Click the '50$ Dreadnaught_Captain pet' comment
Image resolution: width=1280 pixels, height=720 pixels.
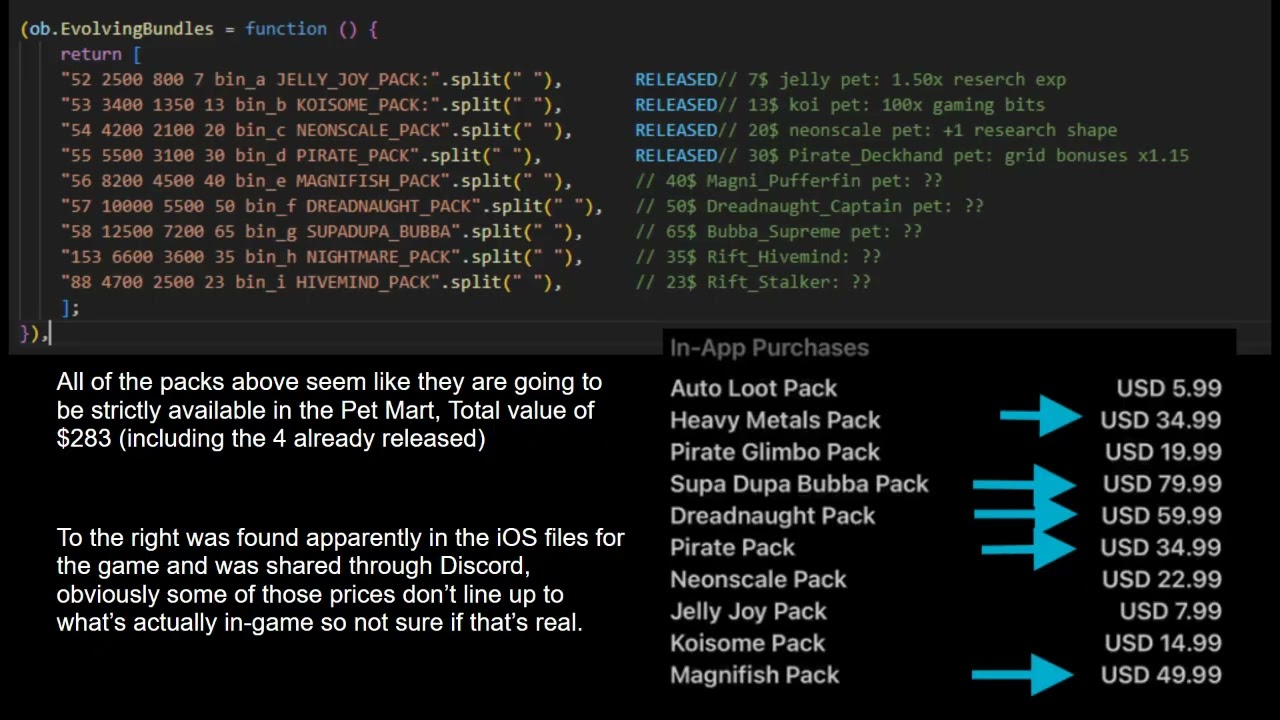pos(809,206)
